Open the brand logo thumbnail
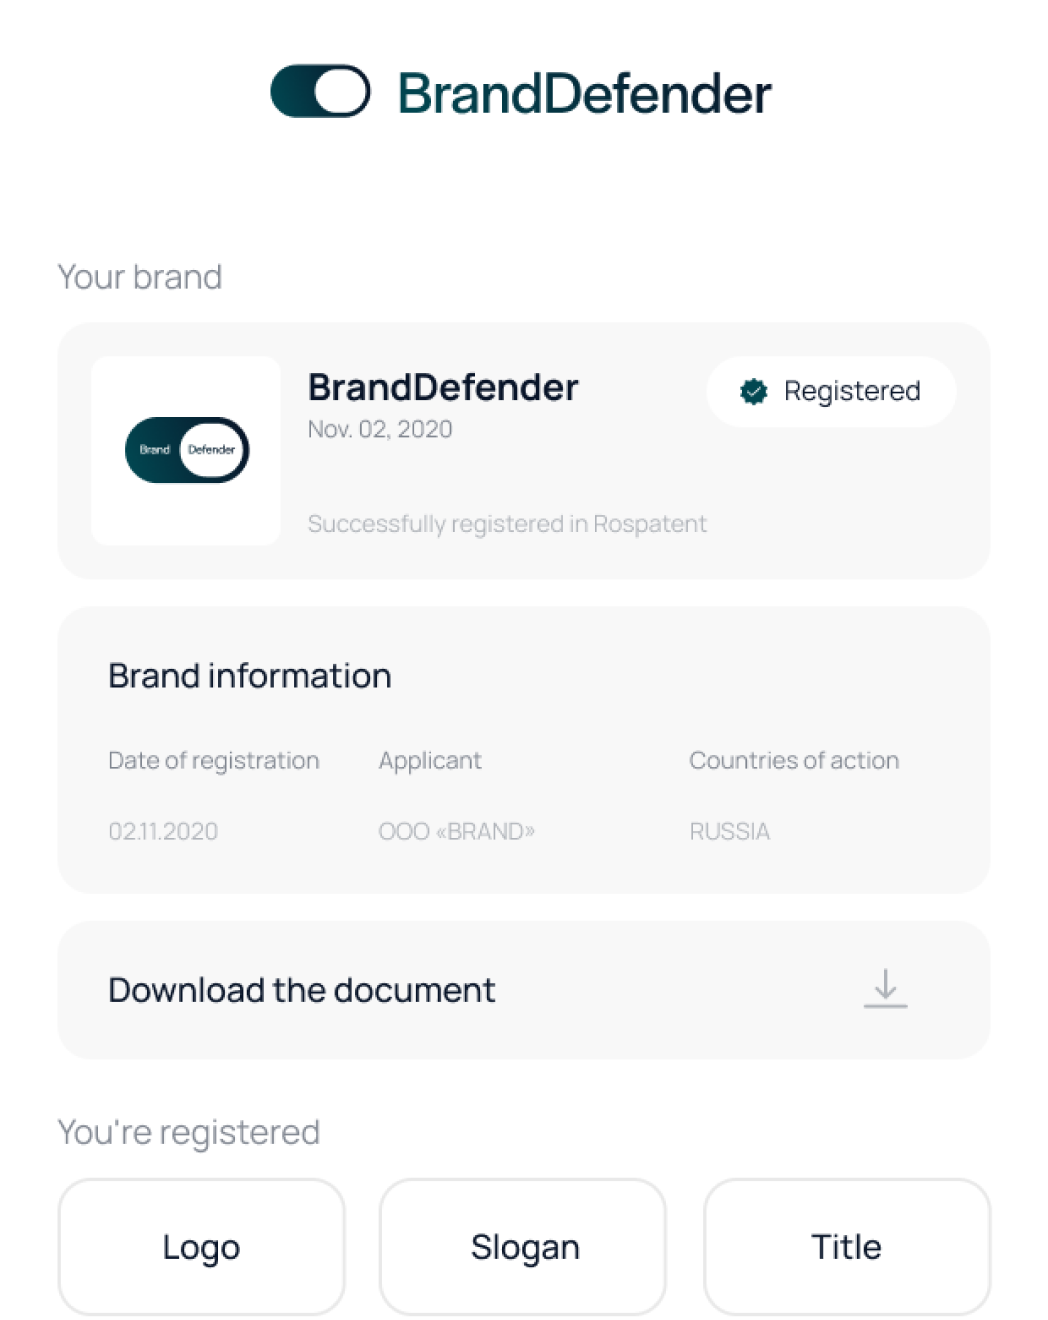1048x1320 pixels. click(186, 450)
